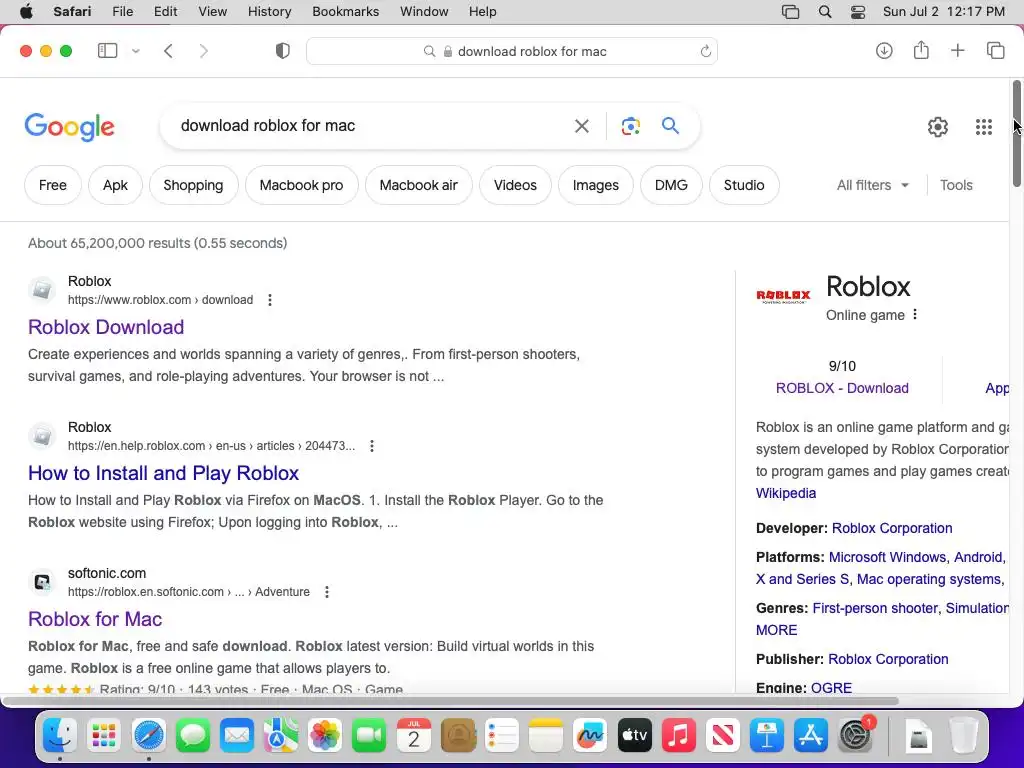The width and height of the screenshot is (1024, 768).
Task: Select the Macbook air filter chip
Action: [419, 185]
